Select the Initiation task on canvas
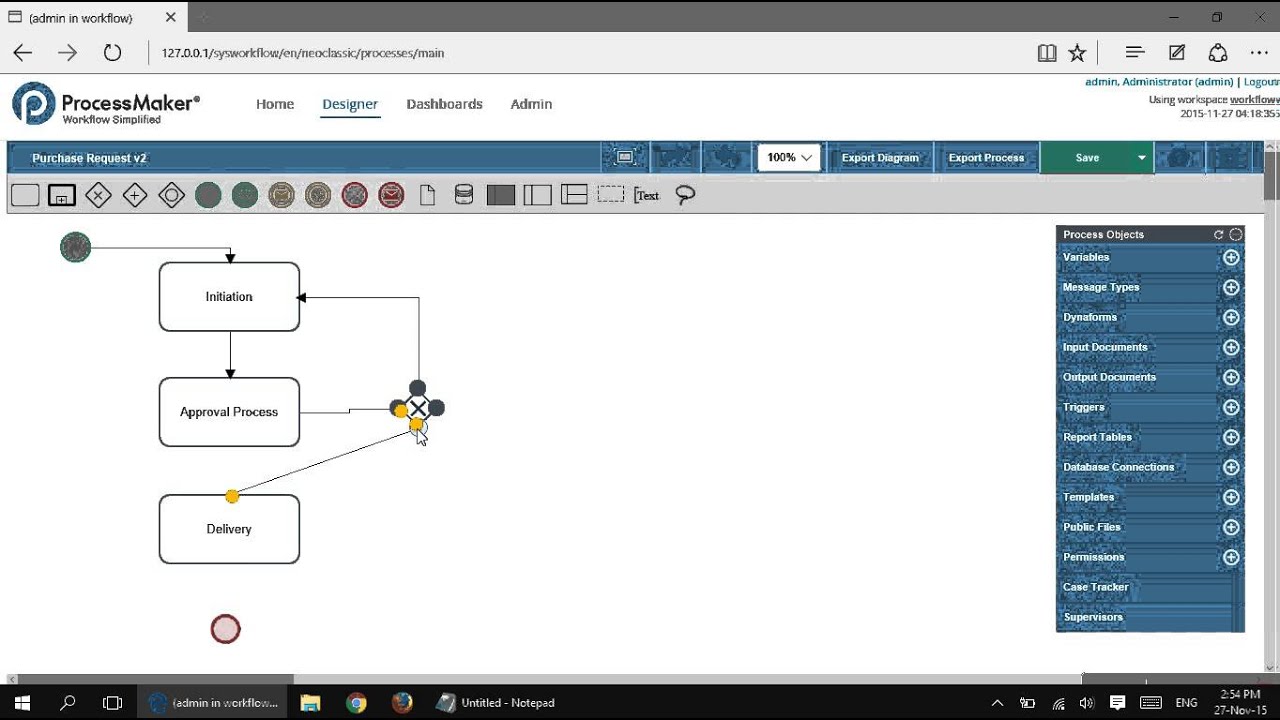Image resolution: width=1280 pixels, height=720 pixels. point(229,297)
